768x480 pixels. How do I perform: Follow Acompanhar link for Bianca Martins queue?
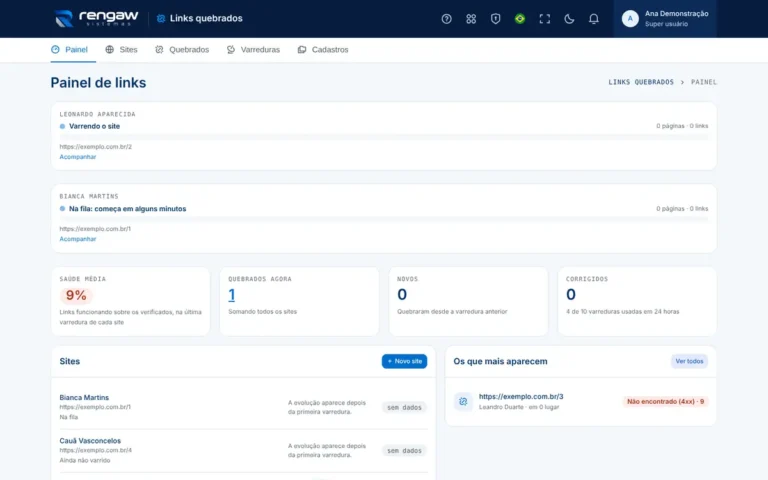78,239
